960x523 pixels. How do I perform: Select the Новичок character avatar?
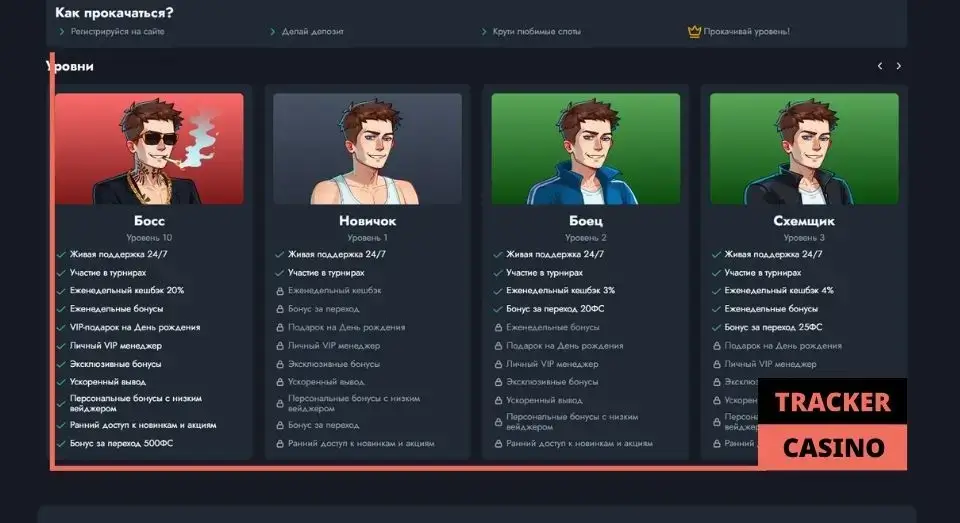(x=367, y=149)
